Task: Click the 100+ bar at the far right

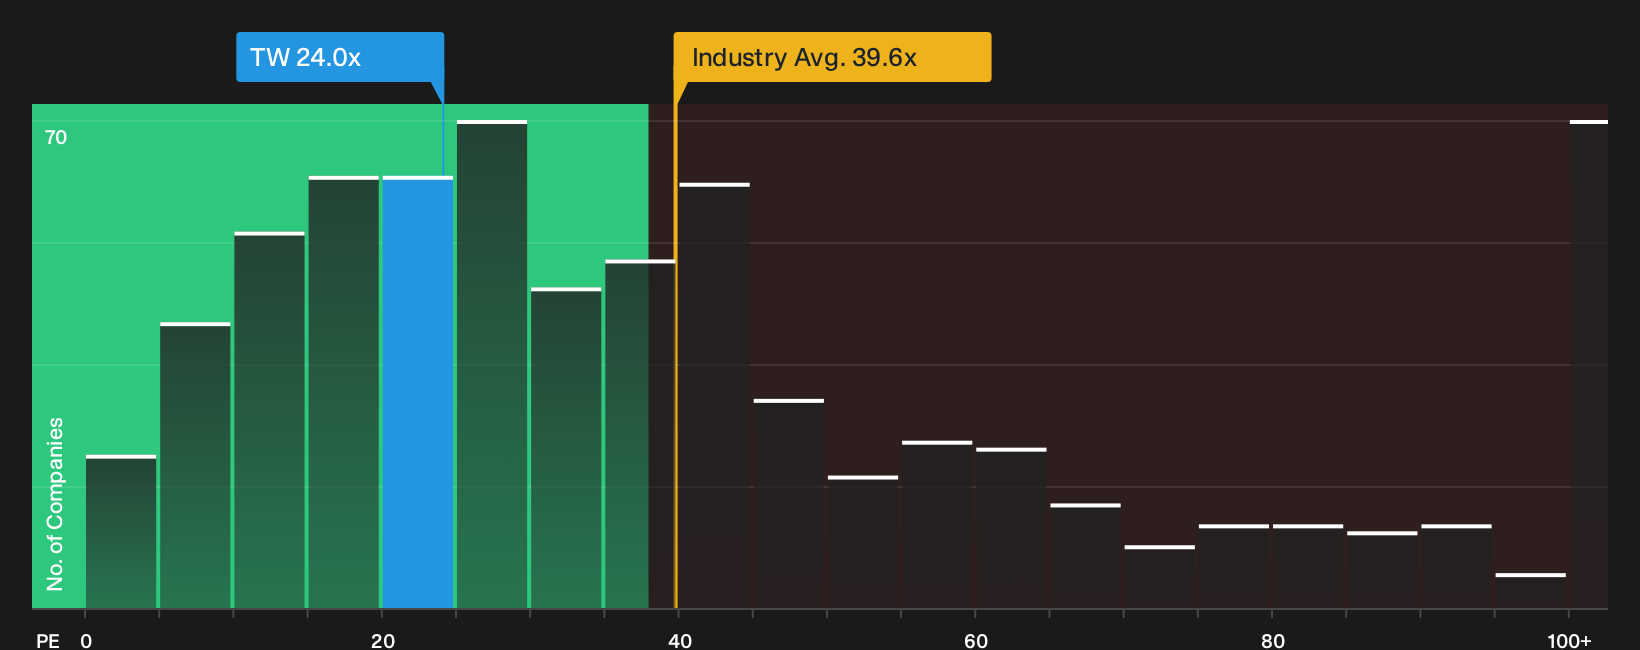Action: click(1589, 364)
